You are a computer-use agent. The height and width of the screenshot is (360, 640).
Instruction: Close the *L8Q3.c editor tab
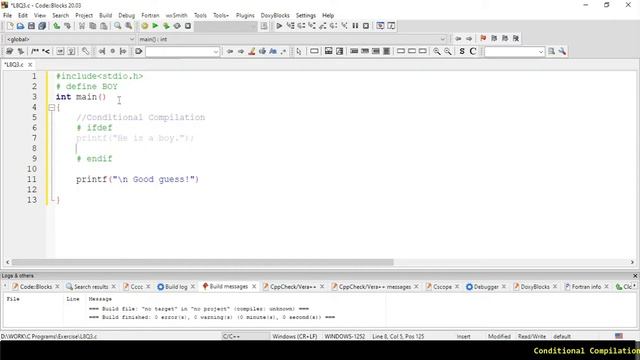tap(30, 64)
